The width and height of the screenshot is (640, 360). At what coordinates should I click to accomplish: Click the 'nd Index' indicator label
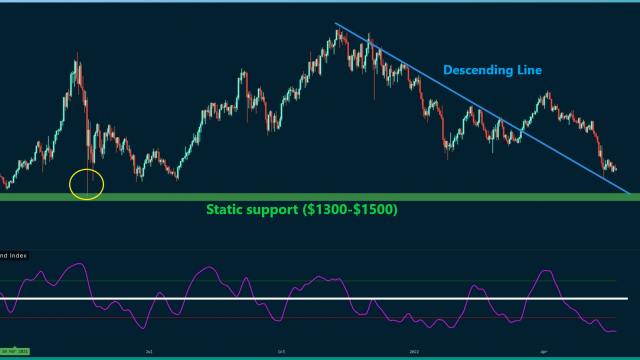coord(13,256)
